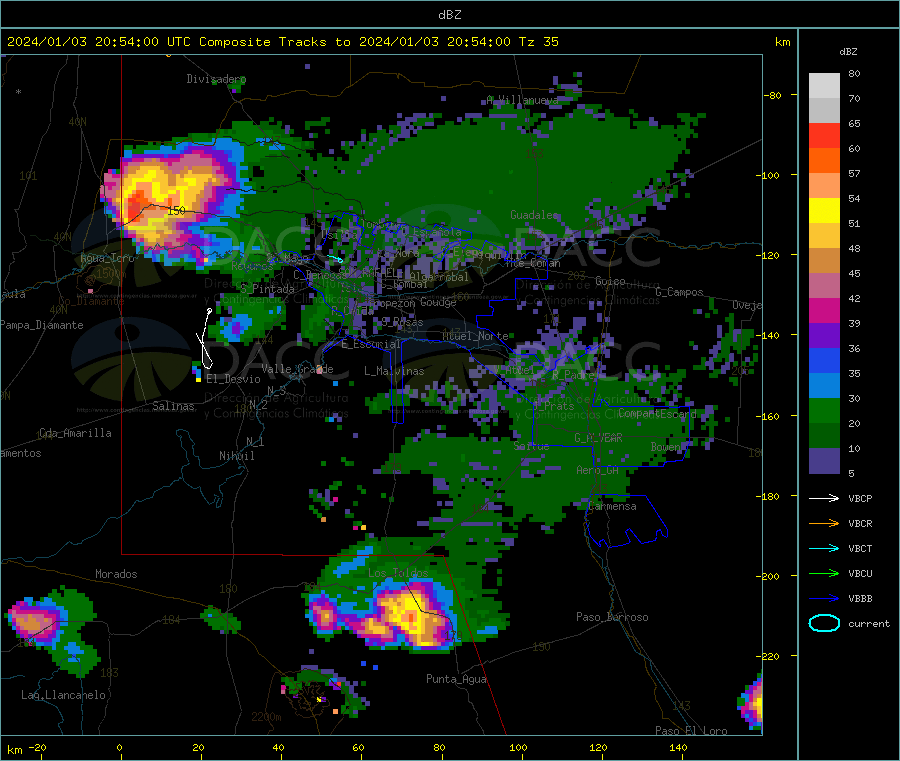Click the El_Desvio label
The height and width of the screenshot is (761, 900).
(233, 379)
